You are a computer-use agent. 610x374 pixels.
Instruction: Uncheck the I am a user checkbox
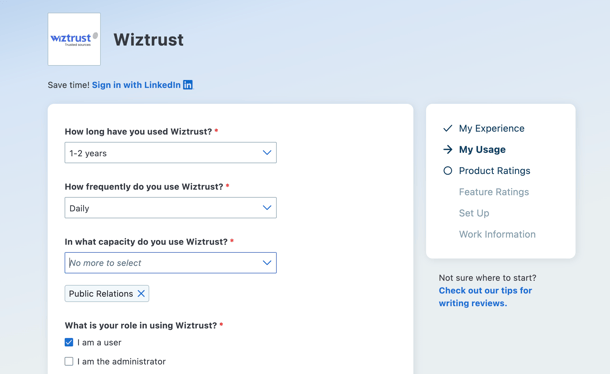(x=69, y=342)
